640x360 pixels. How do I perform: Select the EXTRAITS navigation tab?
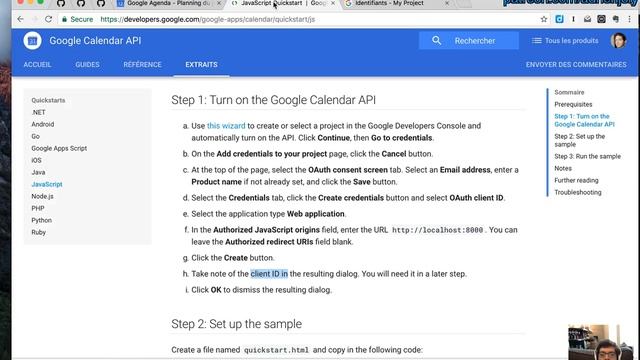click(201, 64)
